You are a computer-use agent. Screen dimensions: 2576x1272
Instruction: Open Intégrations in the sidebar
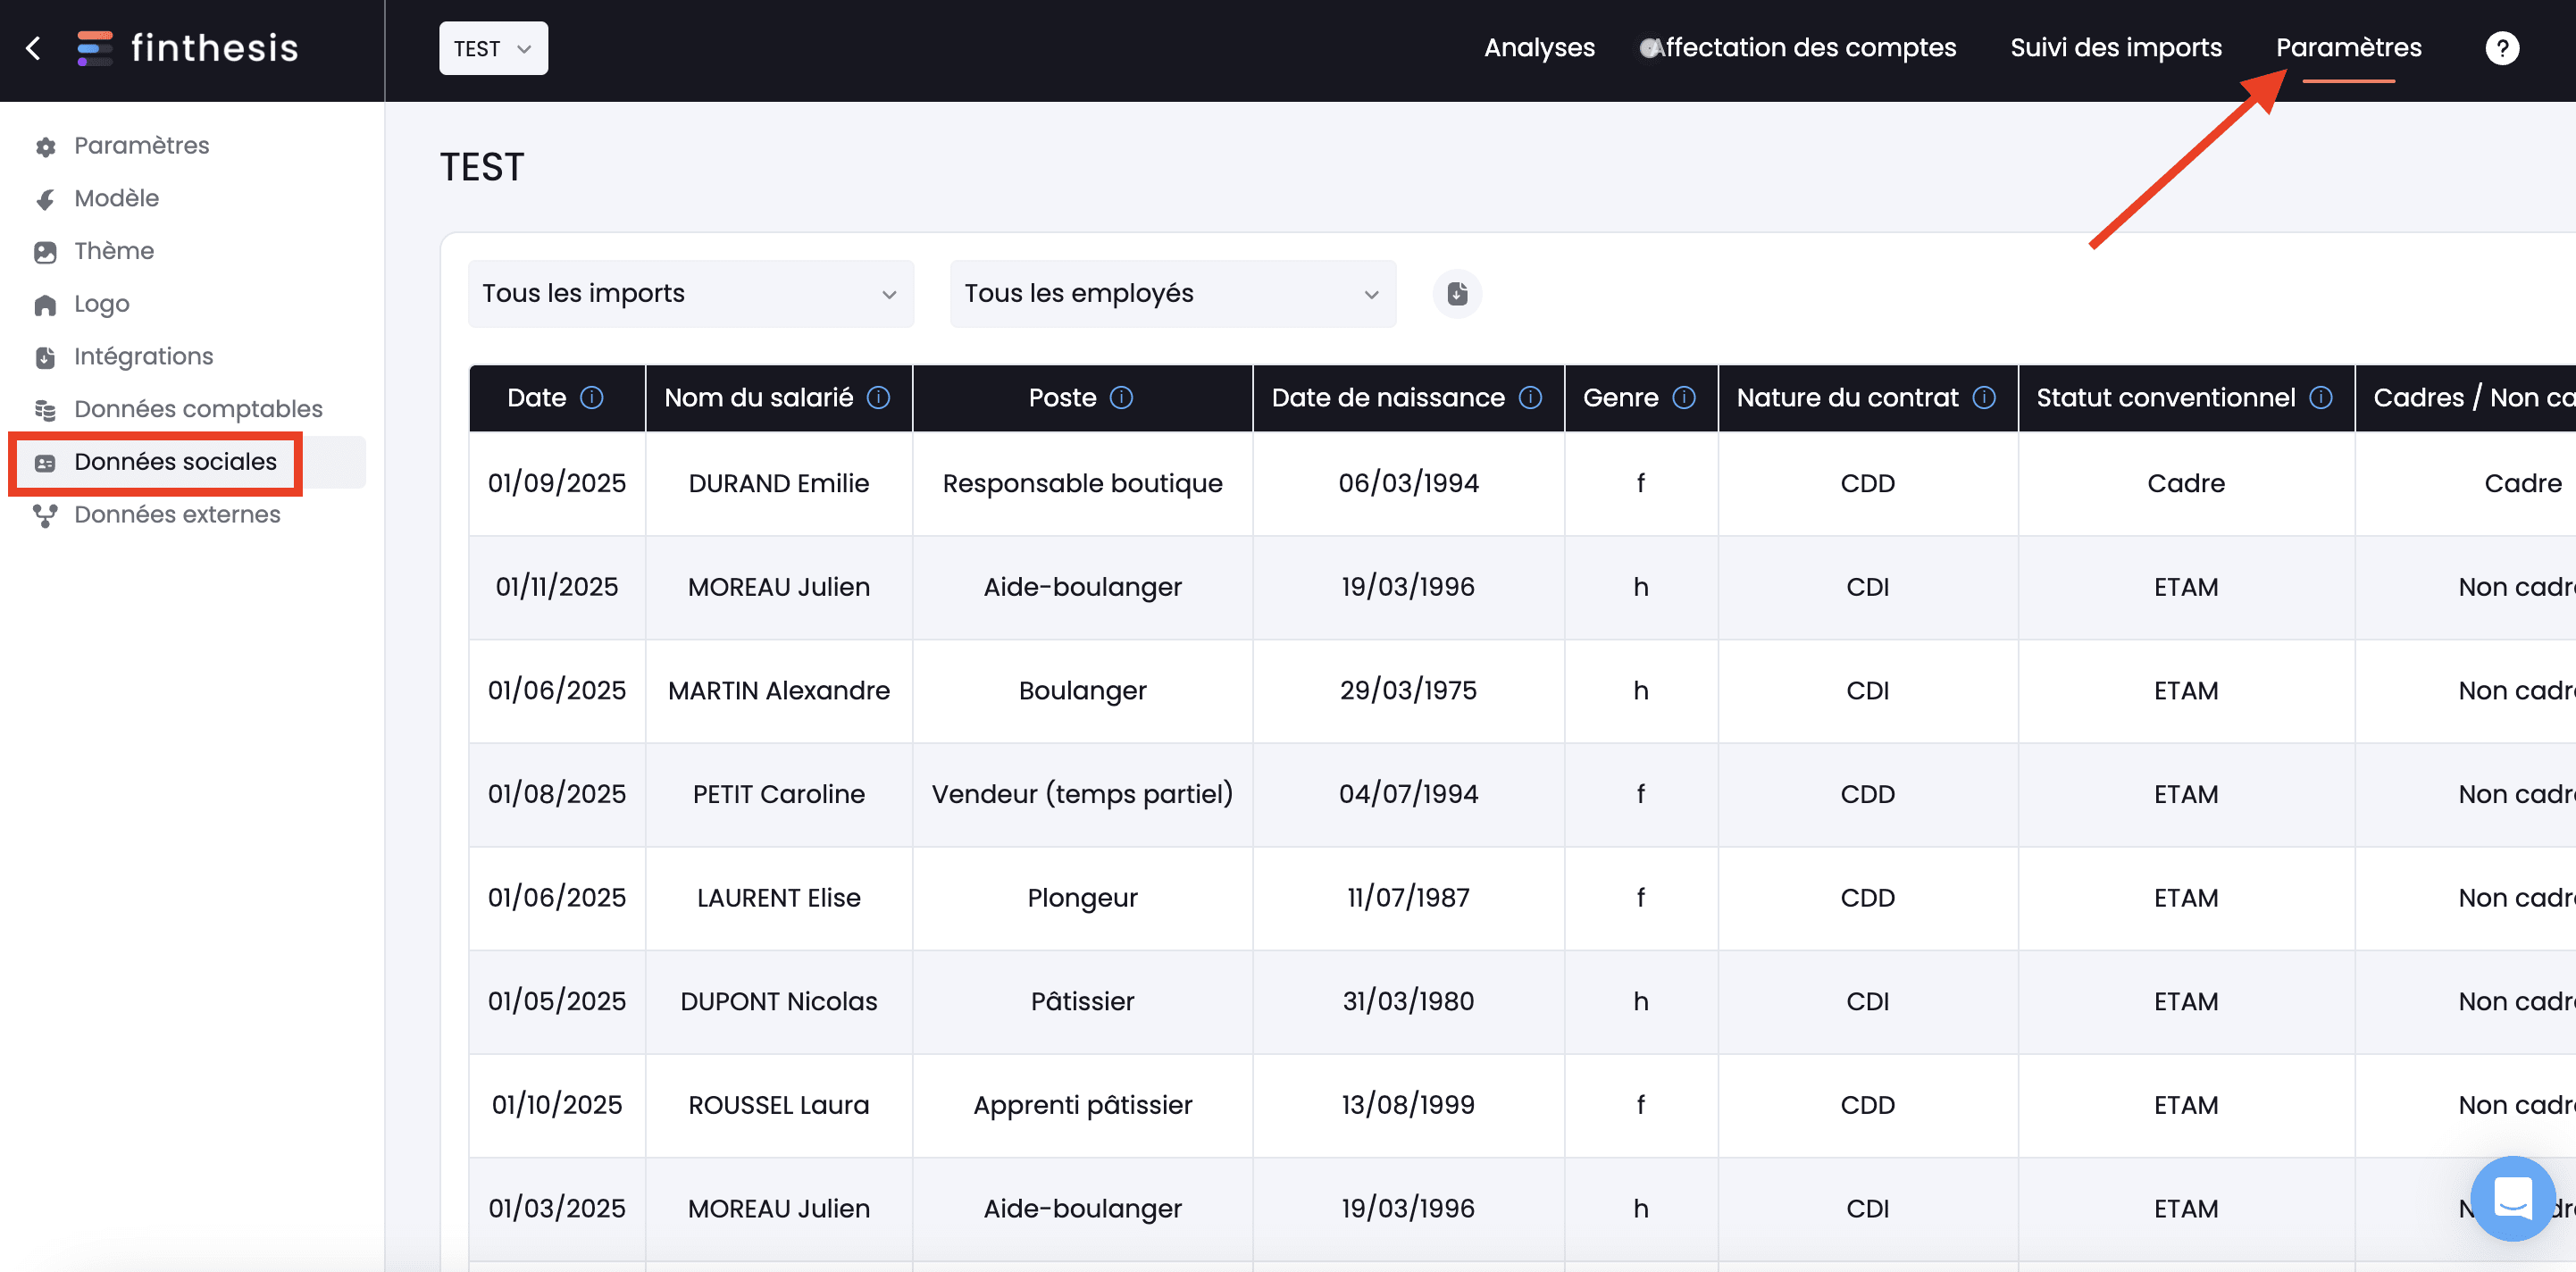click(x=143, y=356)
